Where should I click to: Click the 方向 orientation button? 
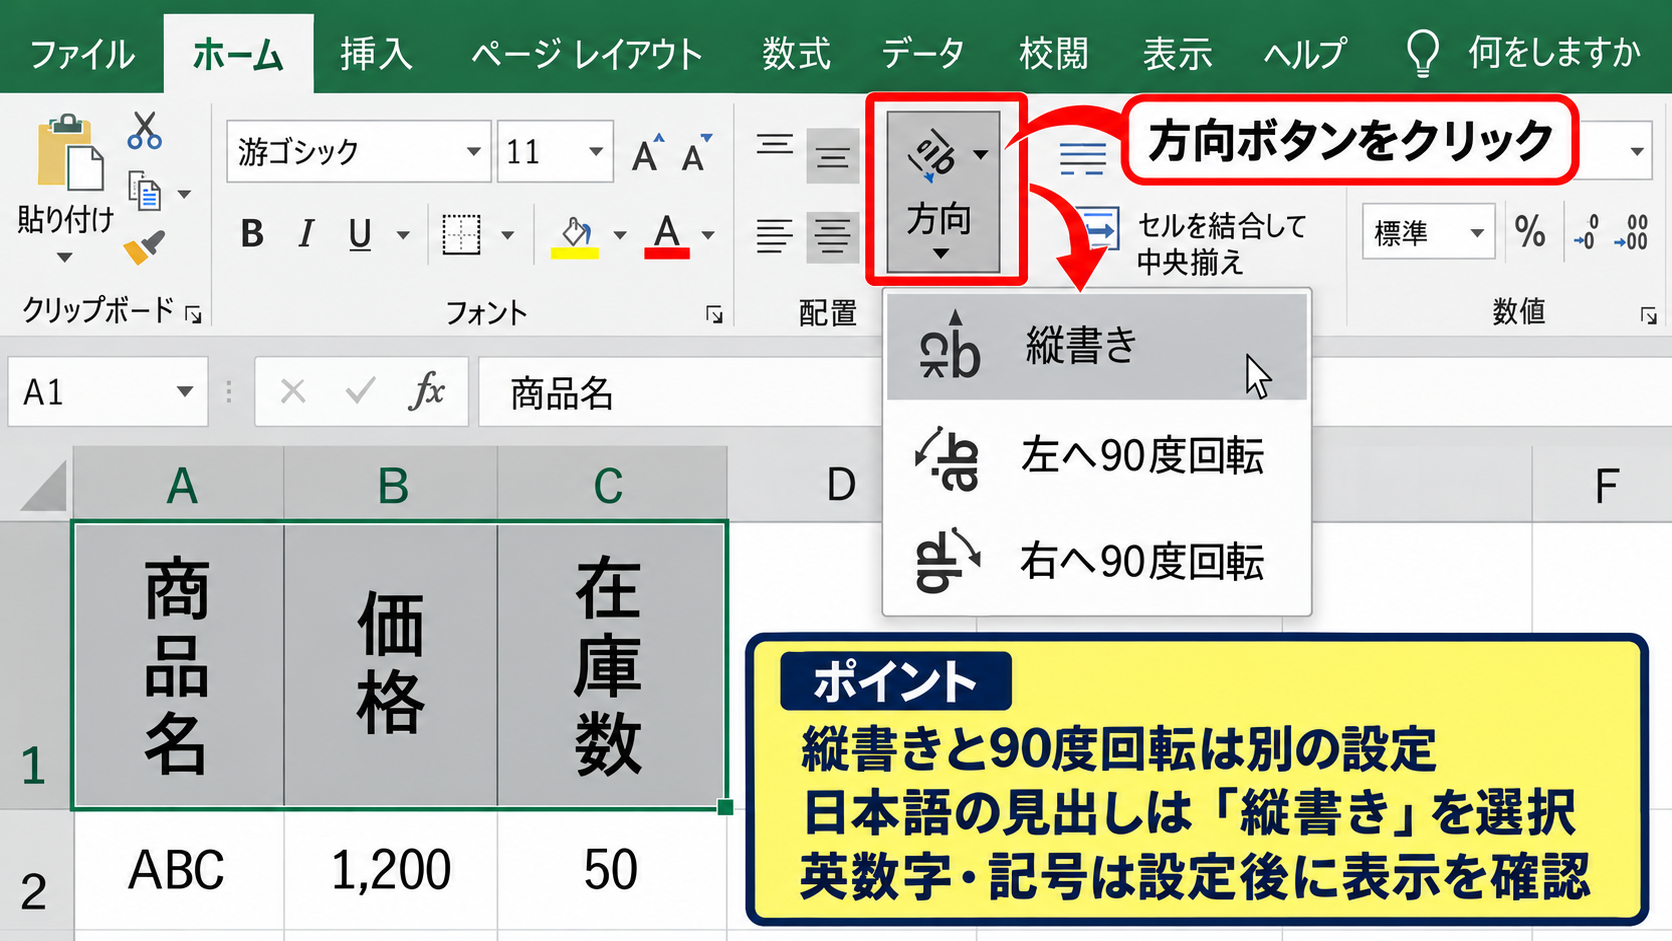click(943, 190)
